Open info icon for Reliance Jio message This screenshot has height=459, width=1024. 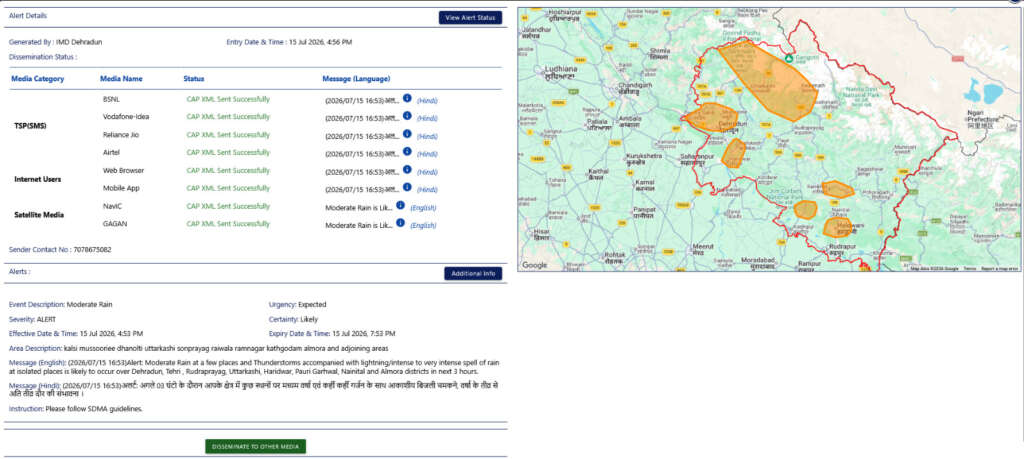tap(407, 133)
